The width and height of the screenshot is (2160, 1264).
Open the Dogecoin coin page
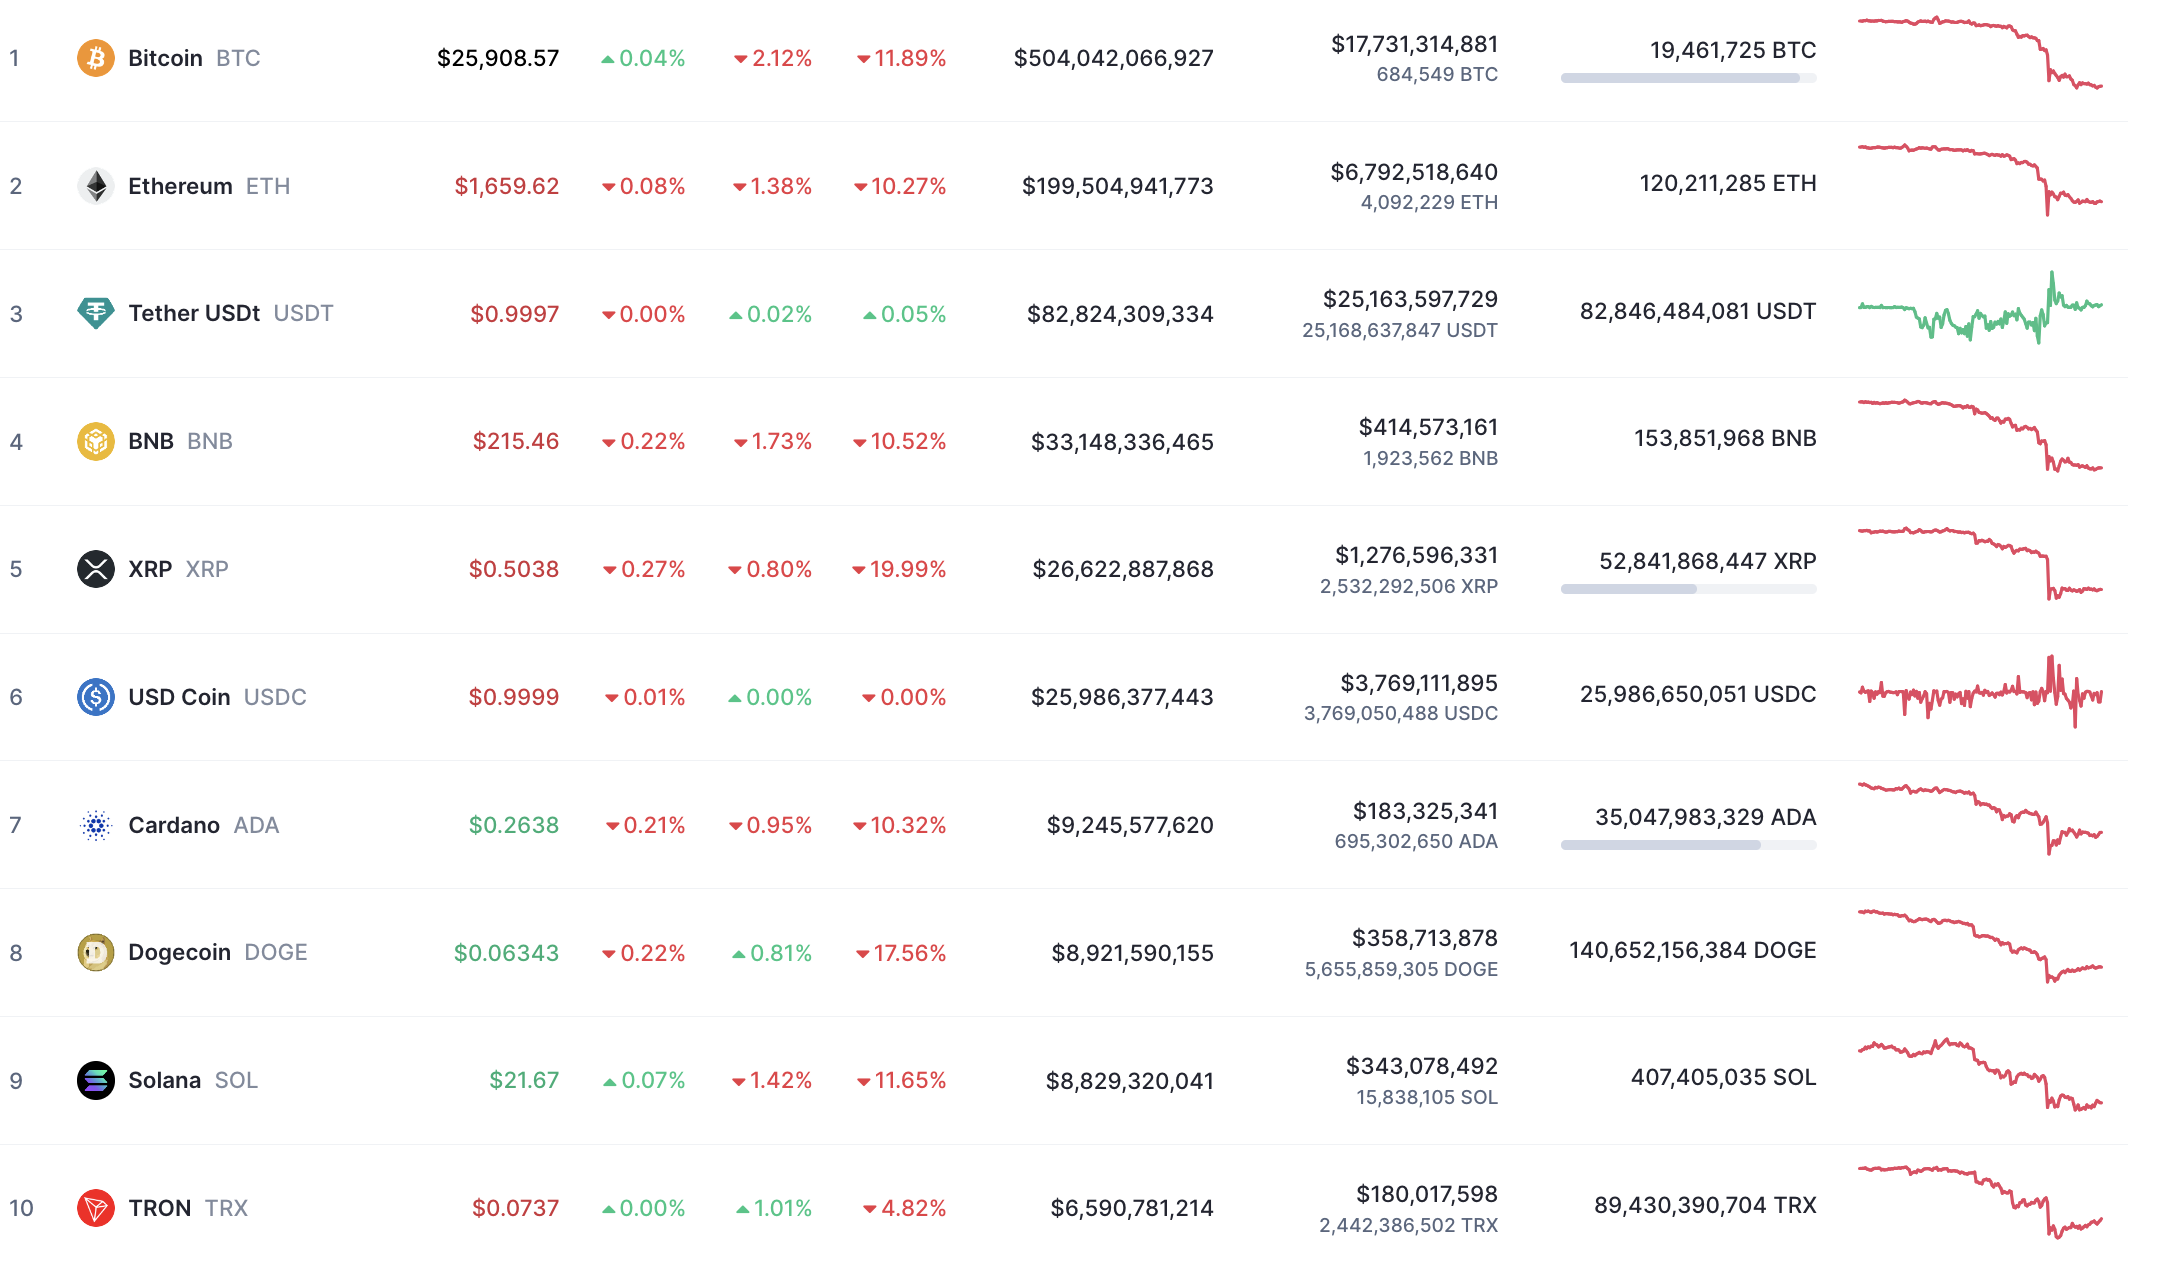(x=179, y=952)
